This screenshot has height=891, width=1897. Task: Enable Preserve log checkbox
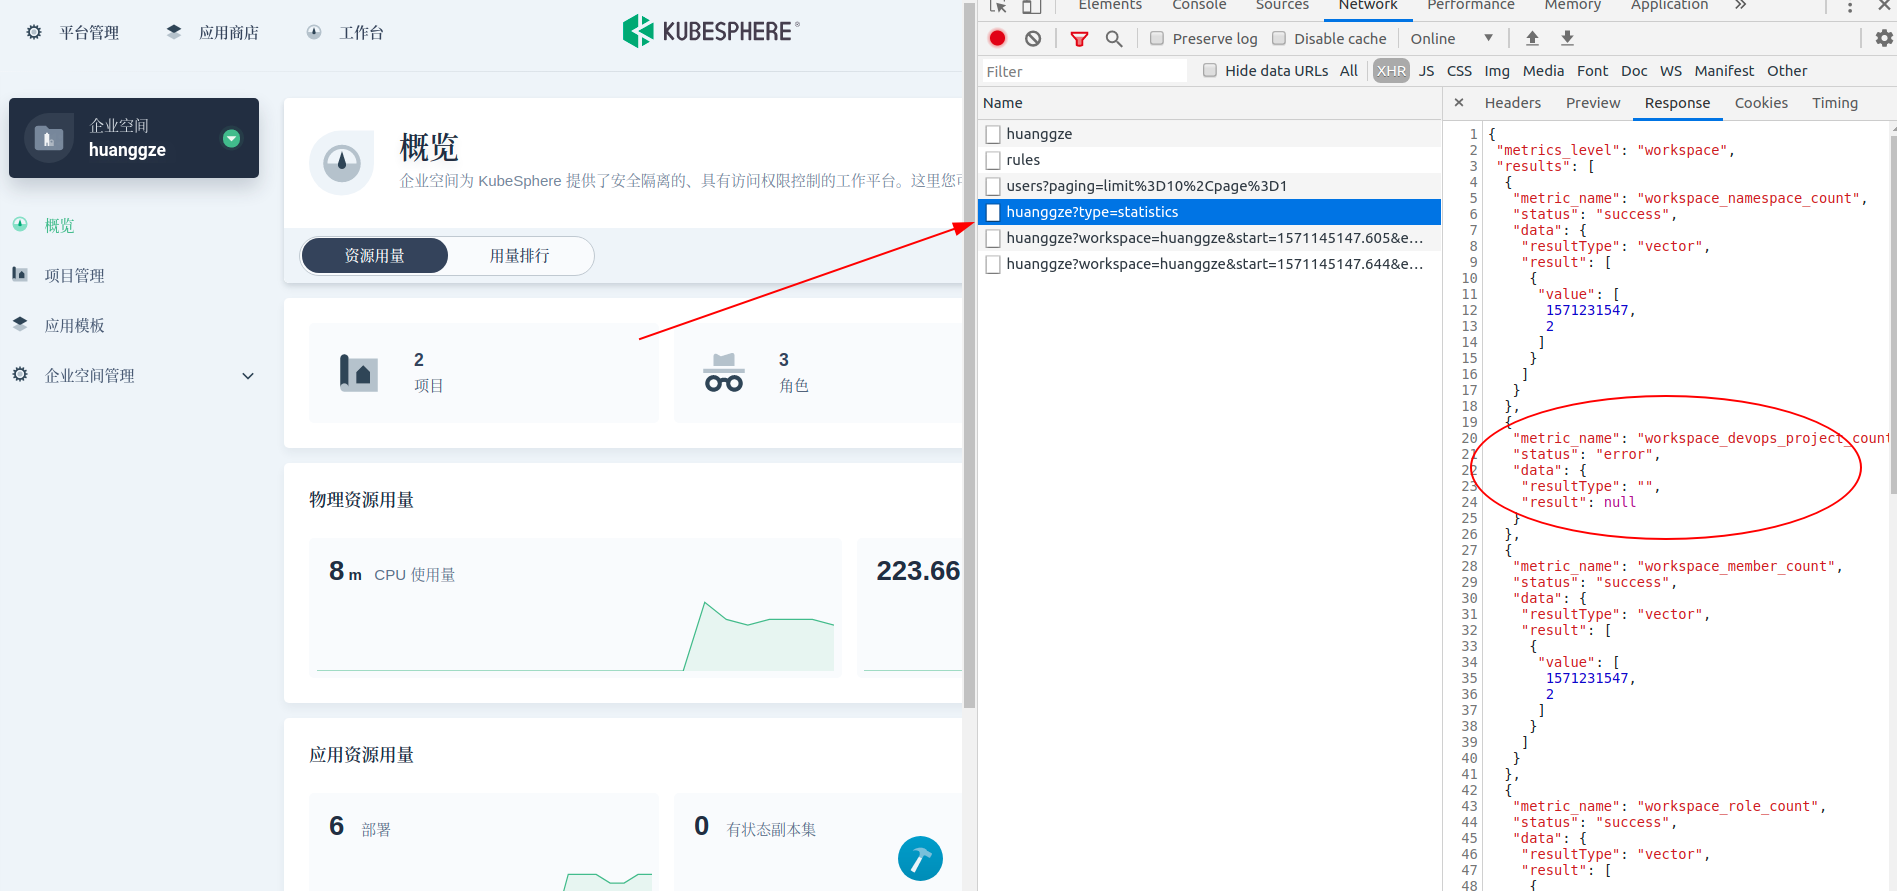click(x=1157, y=38)
